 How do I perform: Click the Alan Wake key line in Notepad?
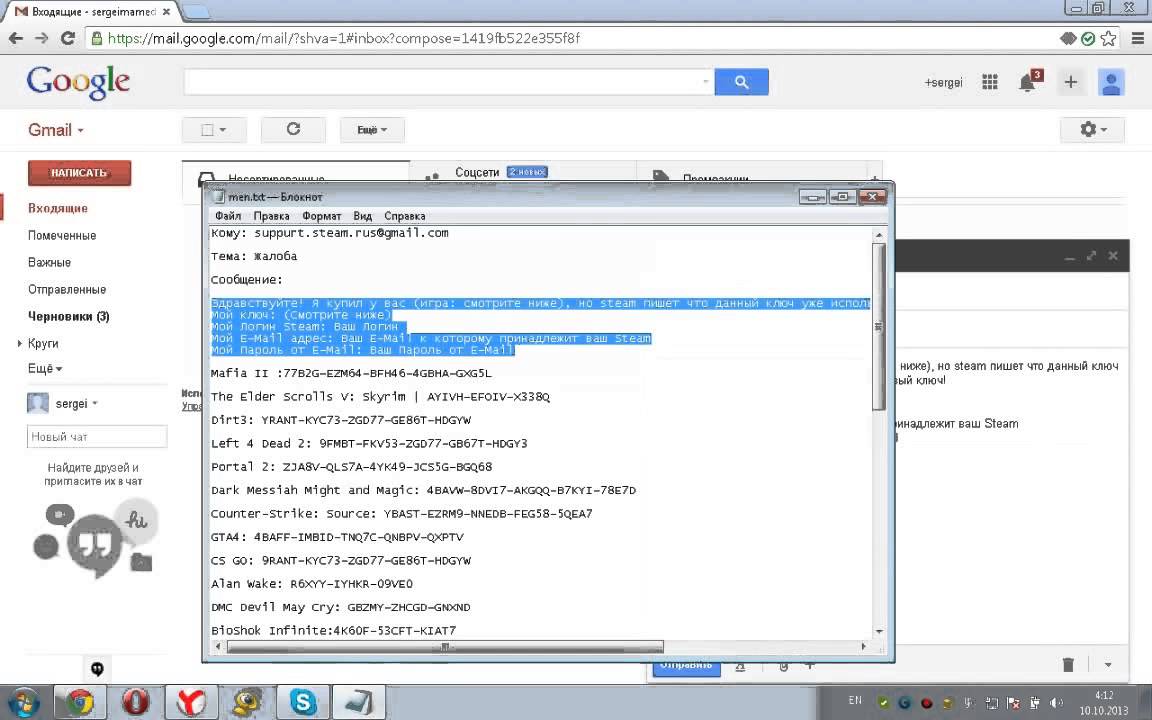click(x=312, y=584)
